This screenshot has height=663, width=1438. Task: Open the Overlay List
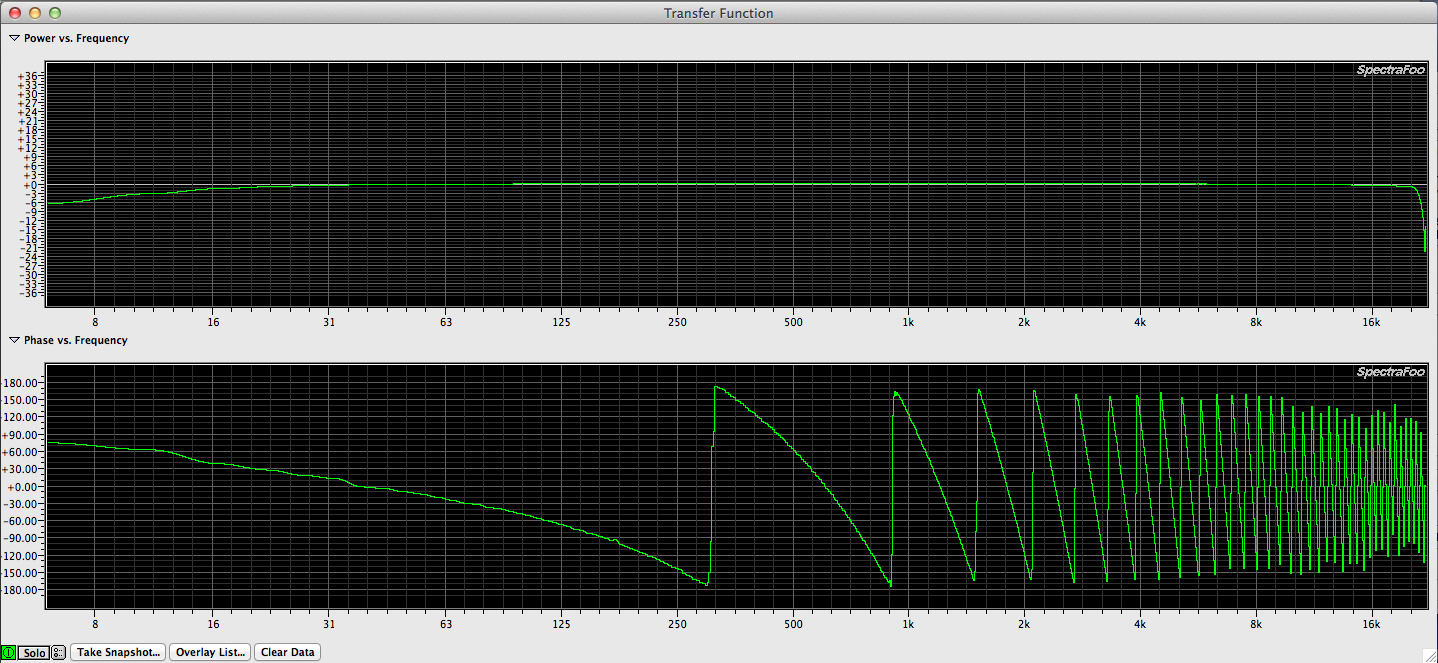[210, 652]
